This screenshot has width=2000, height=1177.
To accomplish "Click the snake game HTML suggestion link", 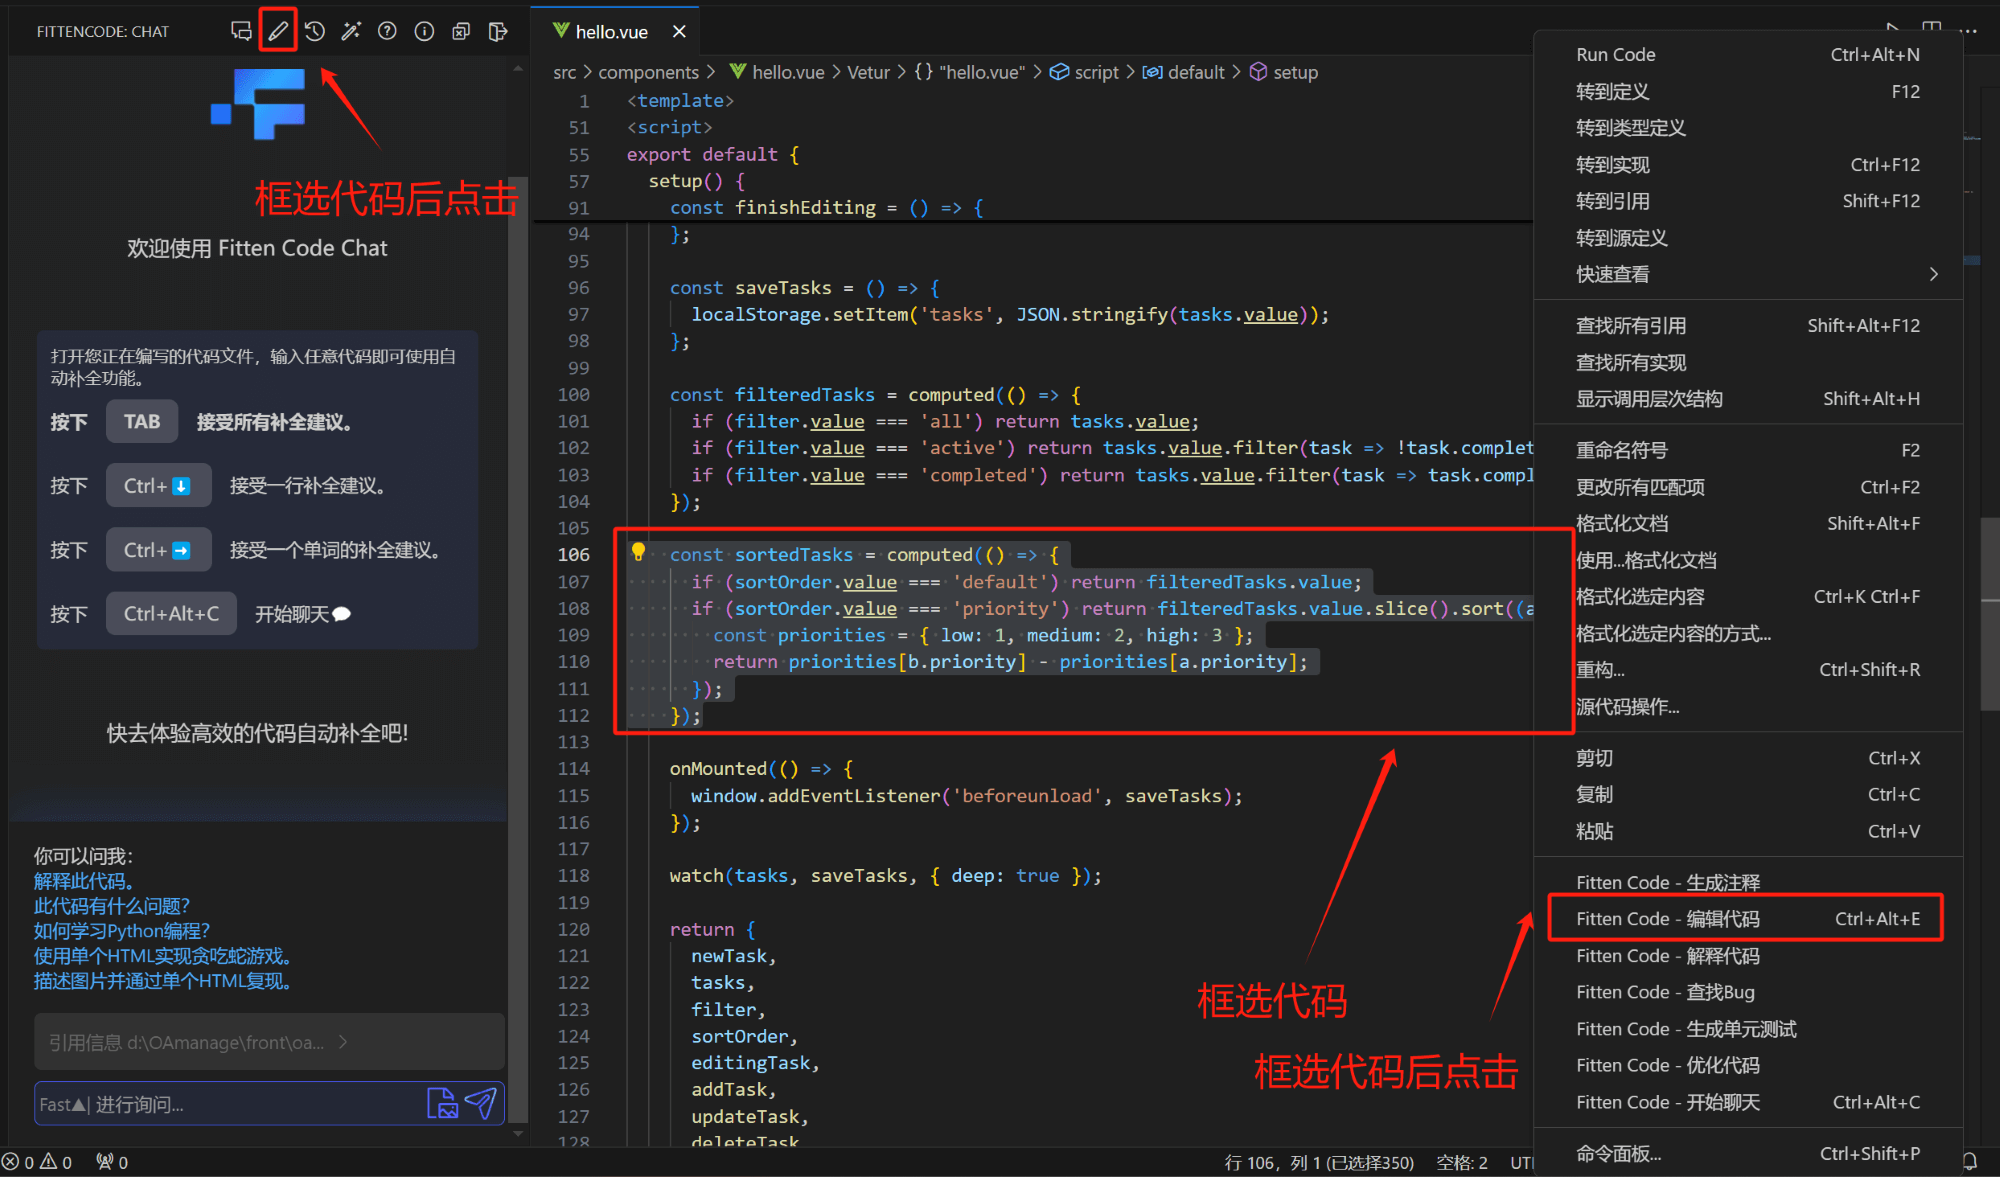I will (162, 956).
